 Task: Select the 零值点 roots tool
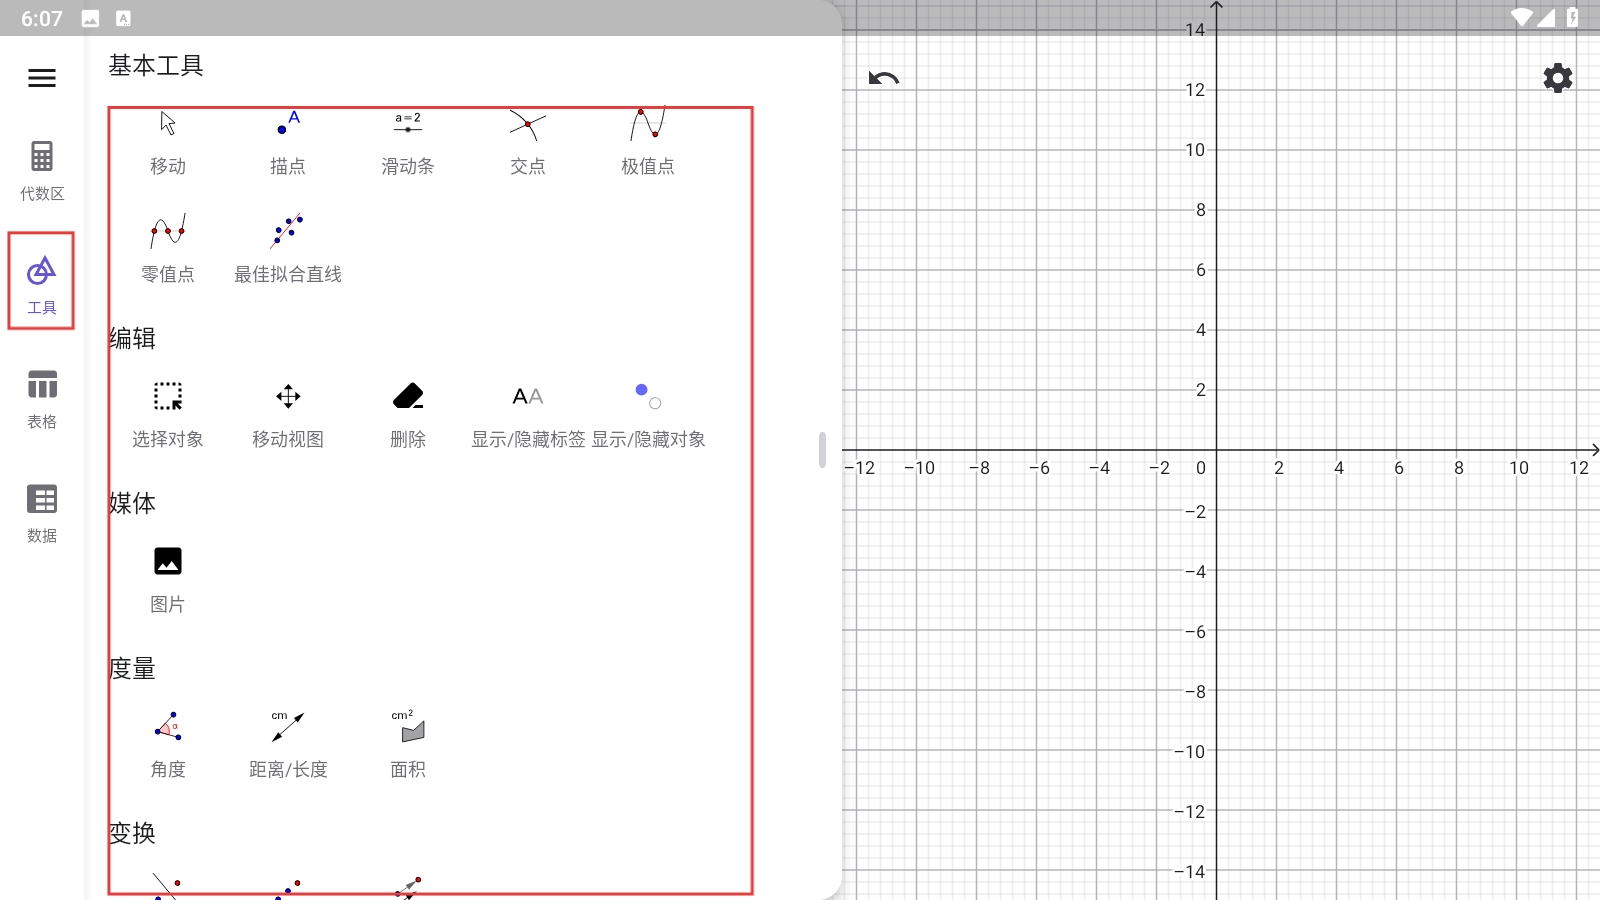[x=168, y=248]
